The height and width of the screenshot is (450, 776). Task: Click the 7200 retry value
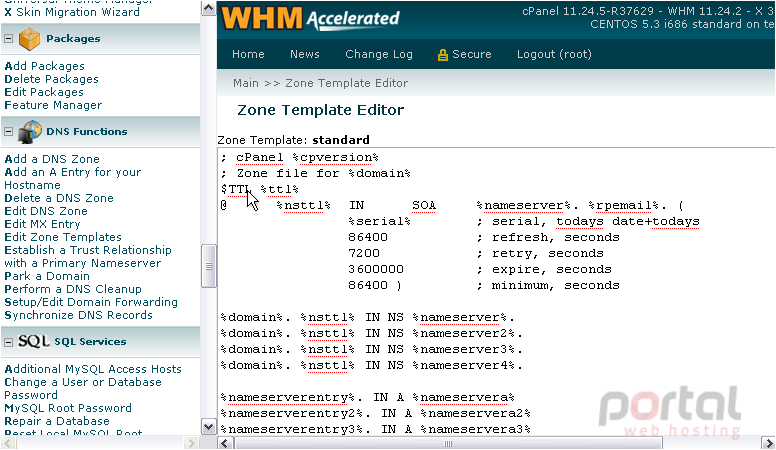[364, 253]
